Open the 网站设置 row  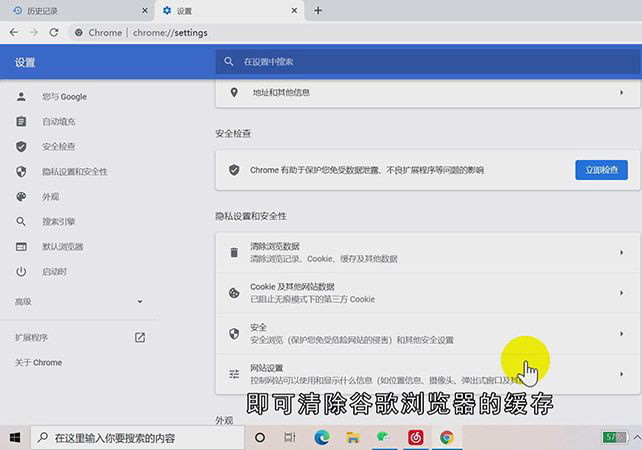click(x=427, y=374)
